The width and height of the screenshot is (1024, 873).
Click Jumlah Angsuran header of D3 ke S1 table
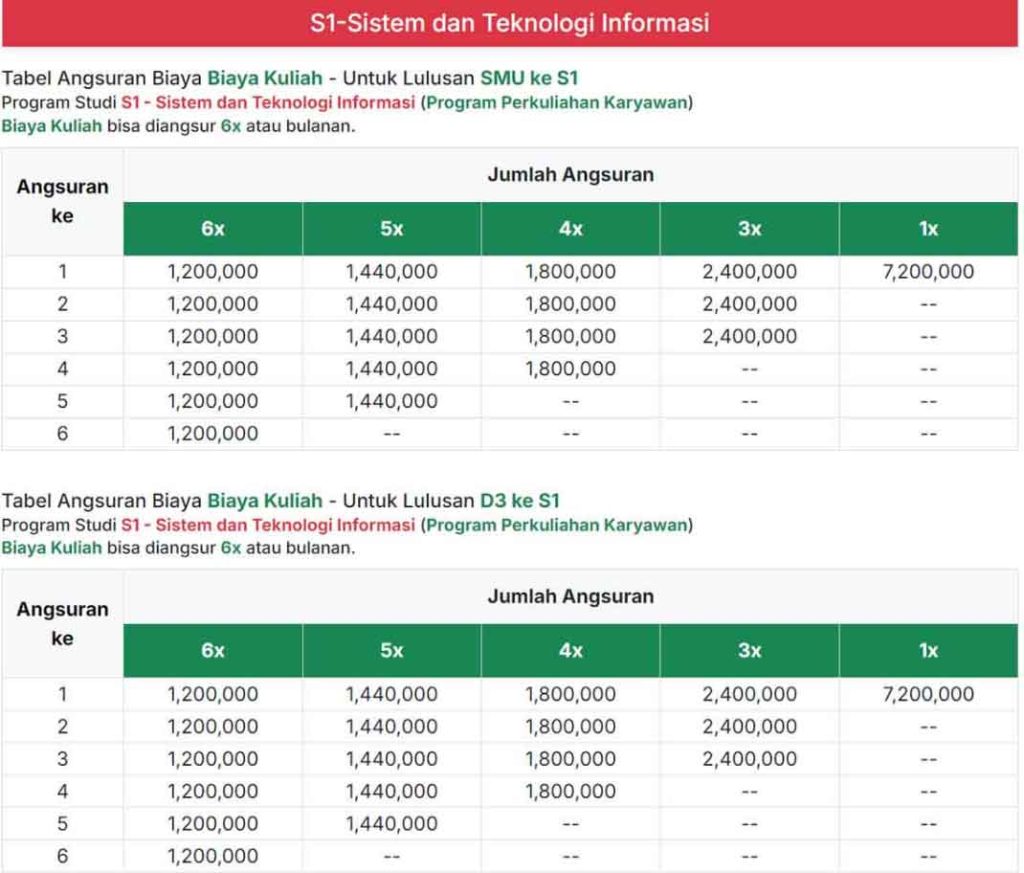571,597
